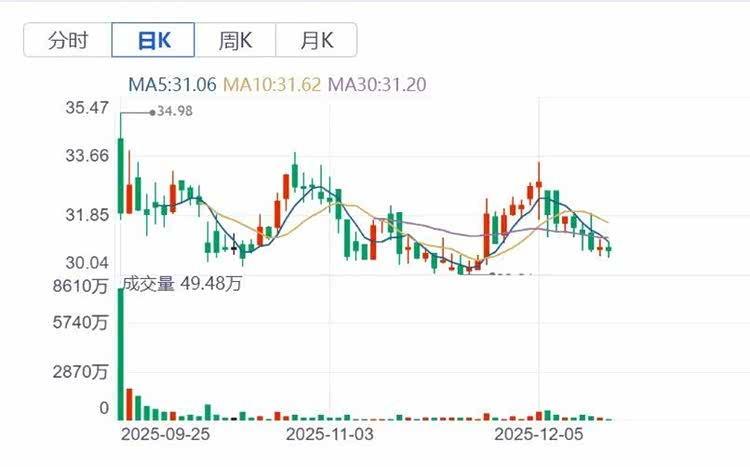Click the 33.66 price axis label

87,156
